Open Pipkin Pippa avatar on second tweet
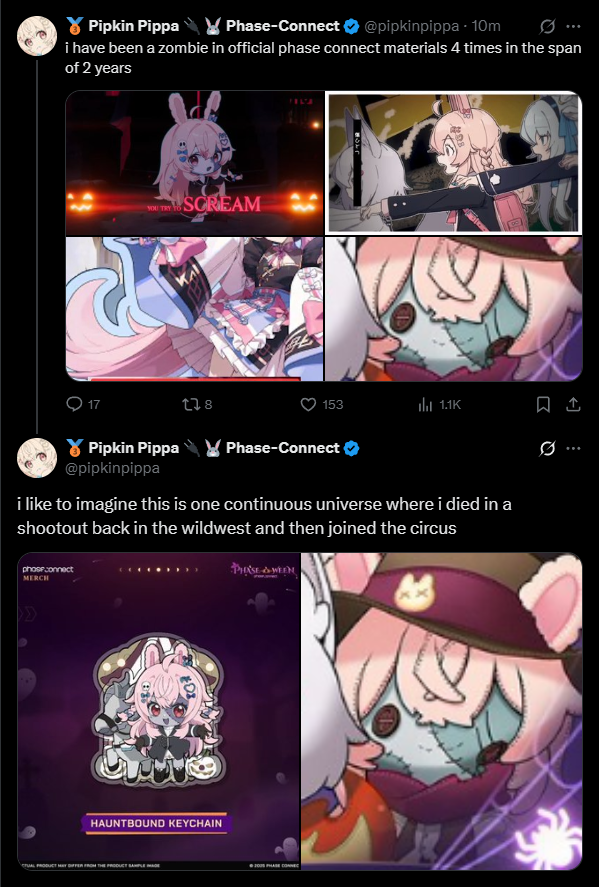 click(37, 458)
